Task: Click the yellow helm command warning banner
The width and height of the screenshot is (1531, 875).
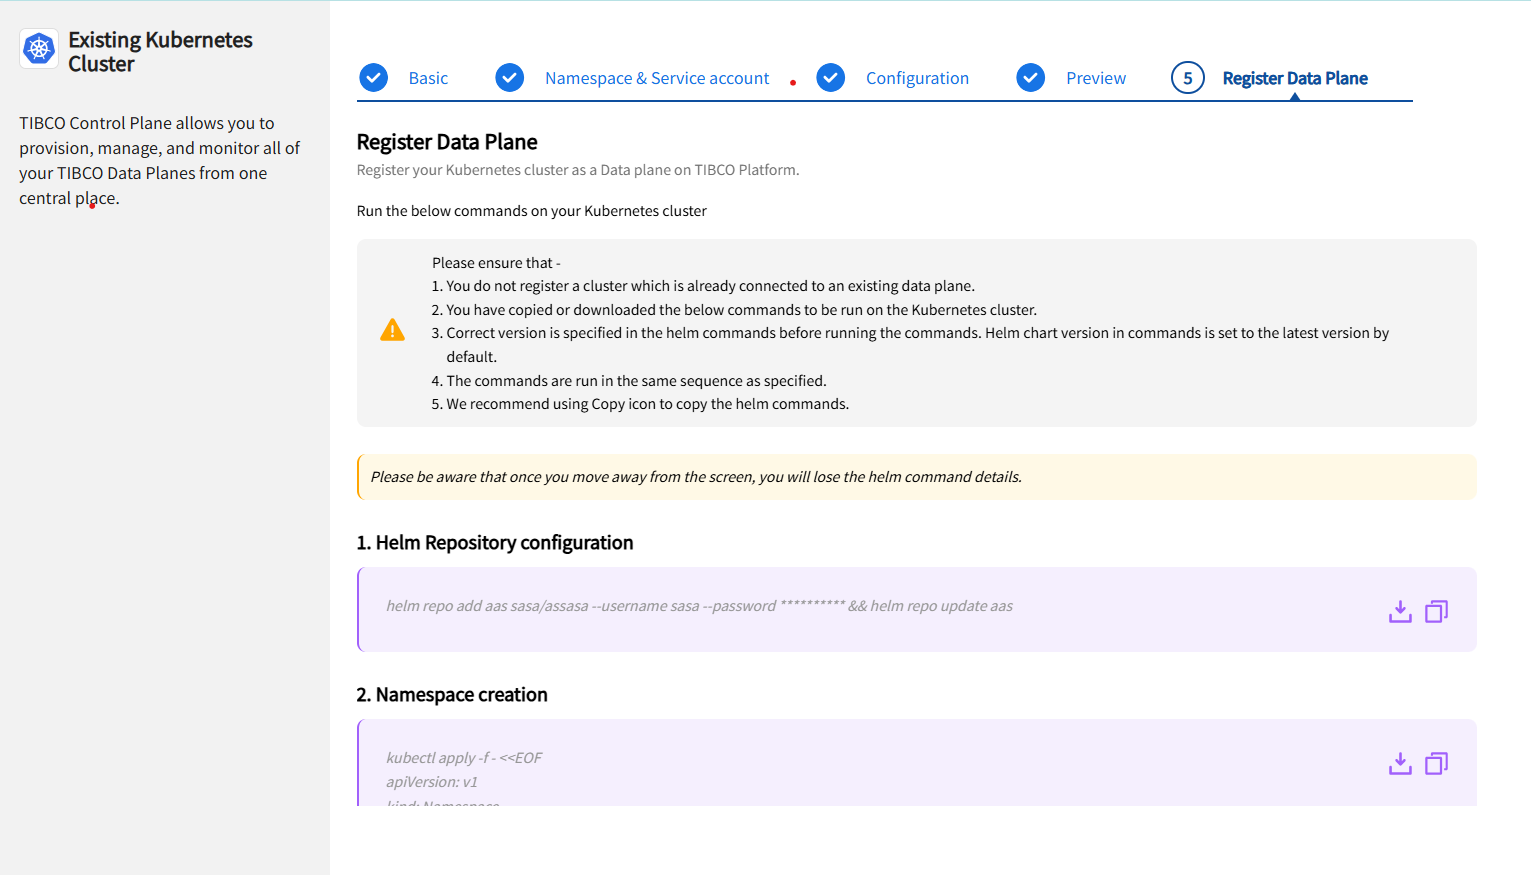Action: click(916, 477)
